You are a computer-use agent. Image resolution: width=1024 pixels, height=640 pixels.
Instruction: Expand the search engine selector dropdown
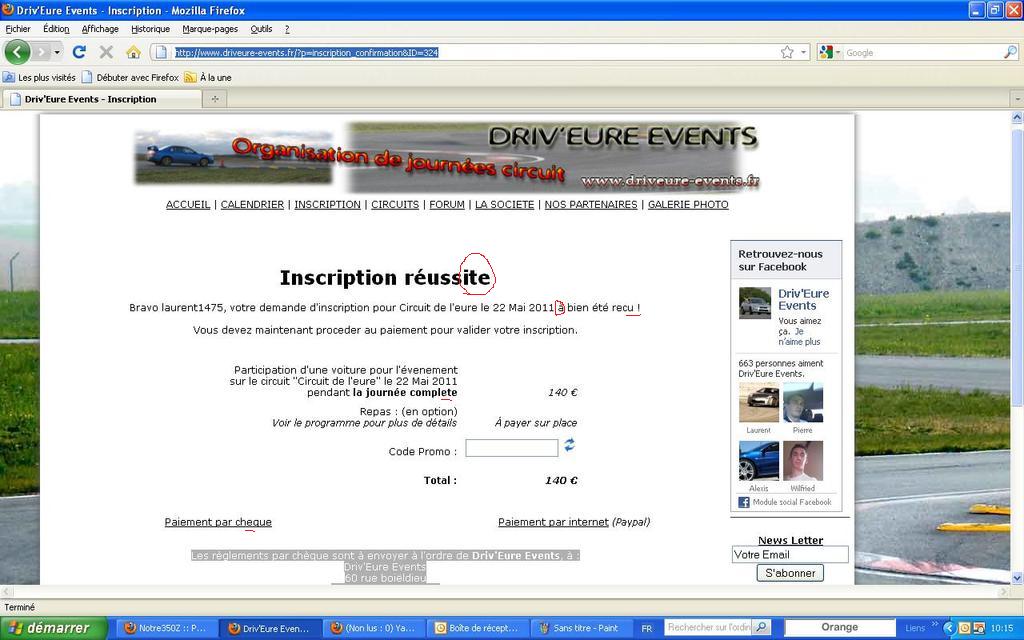pyautogui.click(x=837, y=52)
